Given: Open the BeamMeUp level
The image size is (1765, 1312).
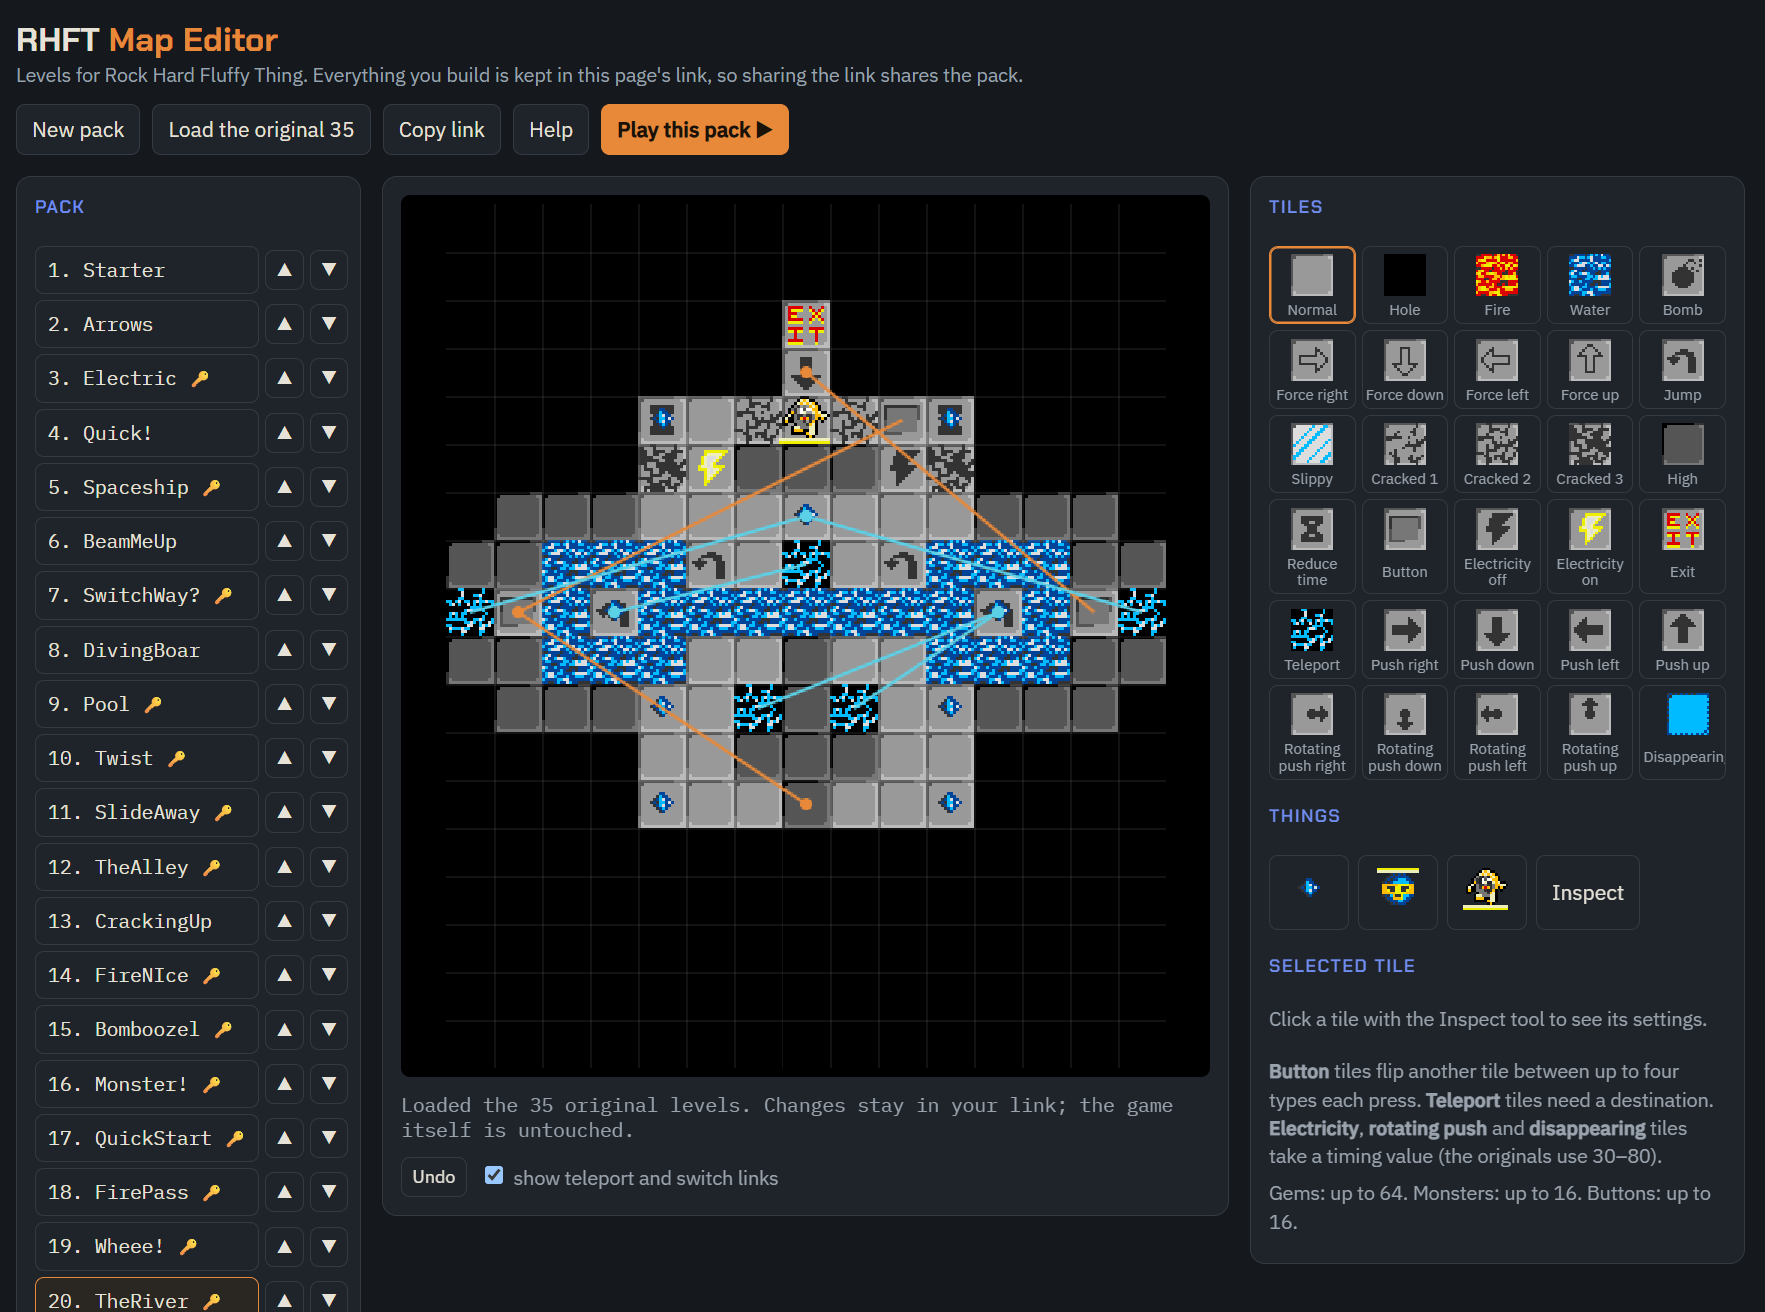Looking at the screenshot, I should tap(147, 541).
